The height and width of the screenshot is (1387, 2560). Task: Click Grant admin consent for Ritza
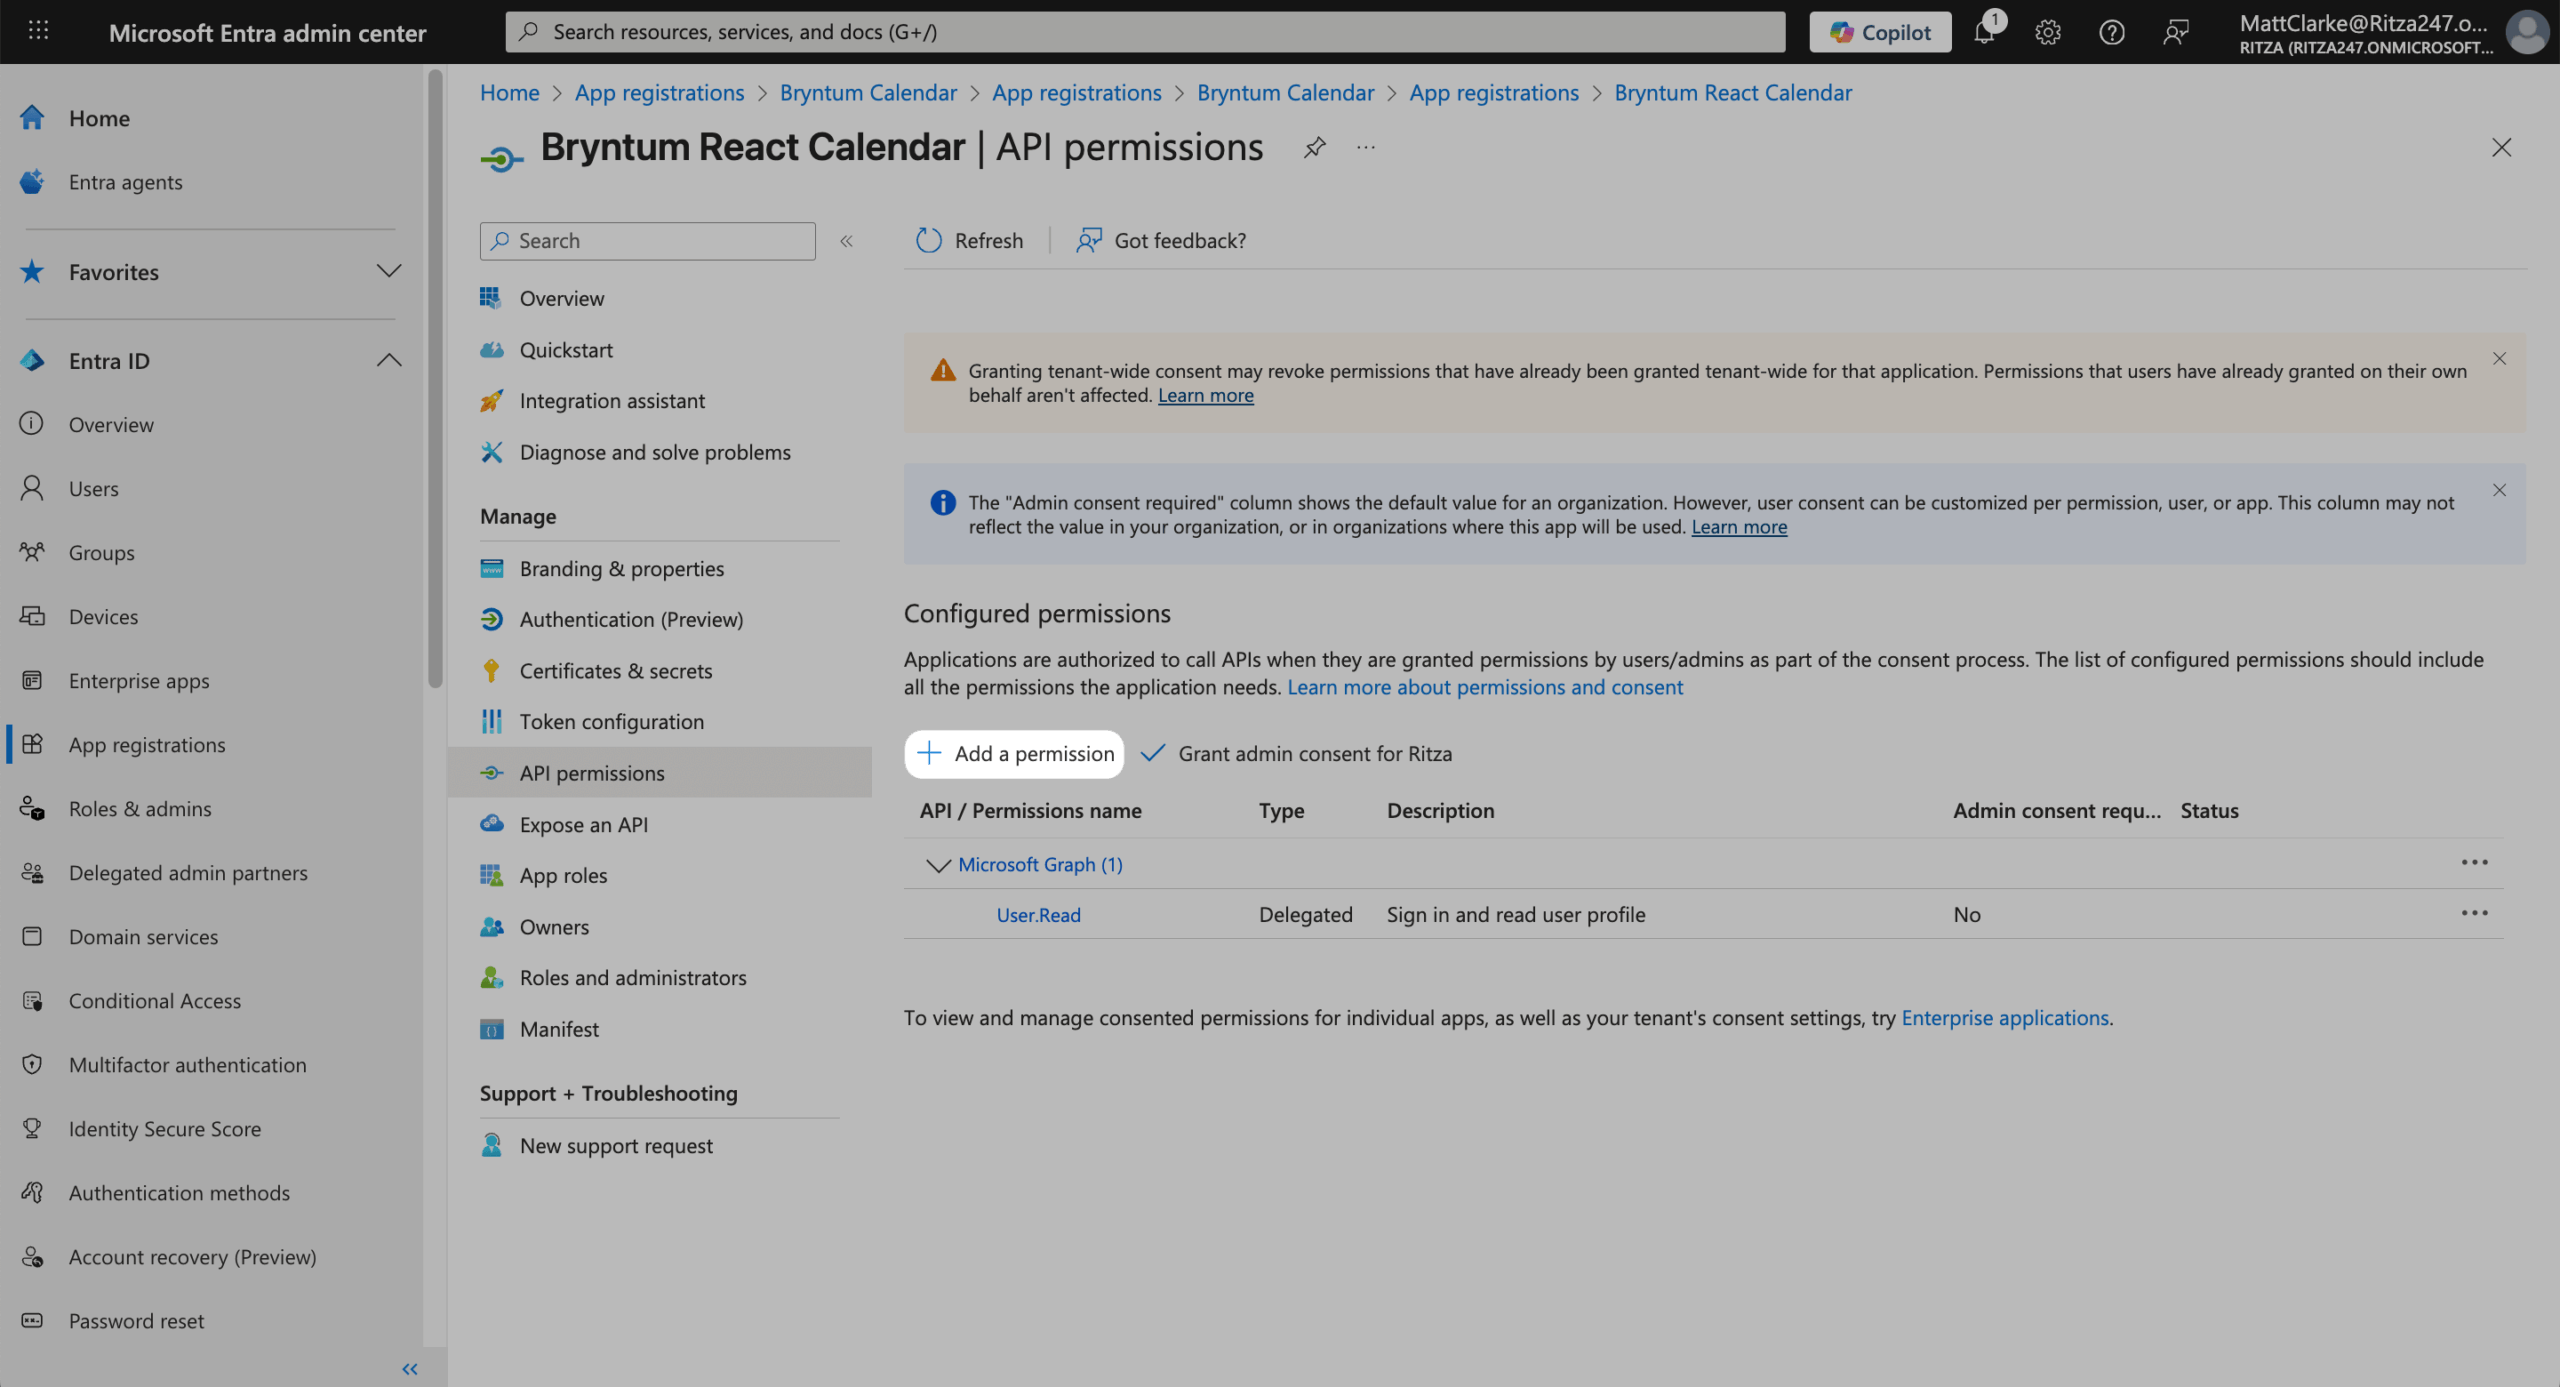[1297, 754]
